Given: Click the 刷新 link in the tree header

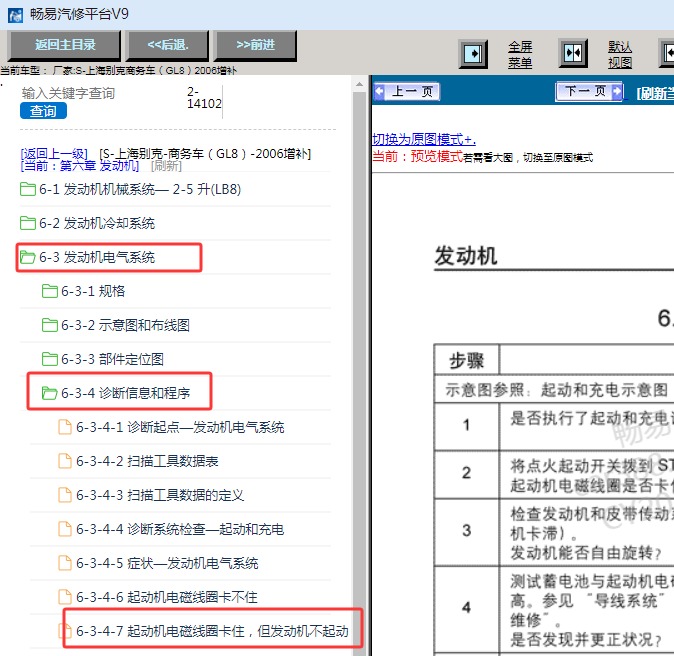Looking at the screenshot, I should (166, 166).
